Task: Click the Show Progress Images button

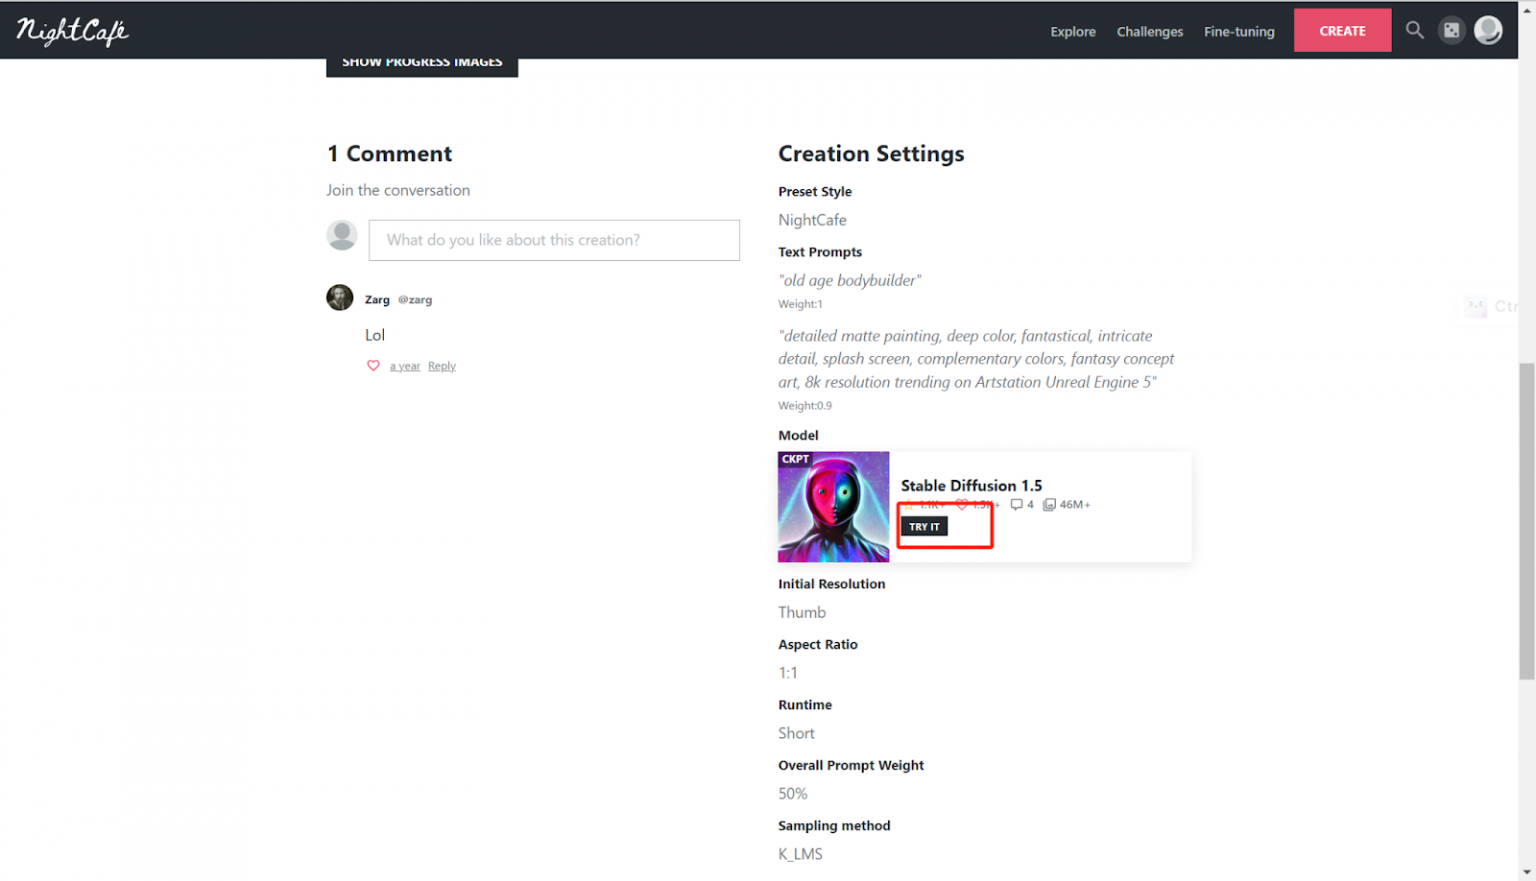Action: pyautogui.click(x=422, y=64)
